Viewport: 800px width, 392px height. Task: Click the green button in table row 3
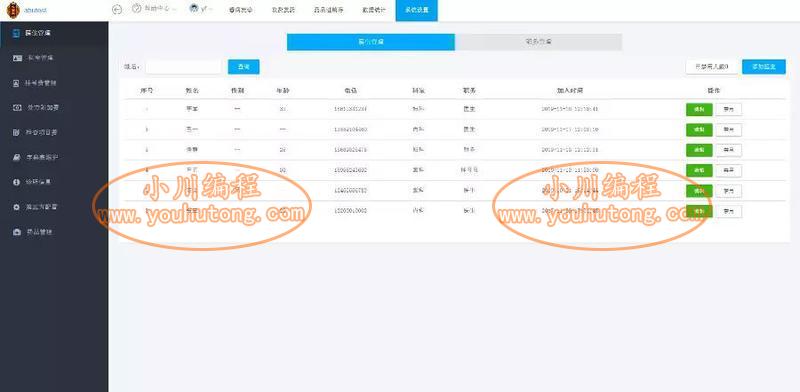tap(699, 150)
